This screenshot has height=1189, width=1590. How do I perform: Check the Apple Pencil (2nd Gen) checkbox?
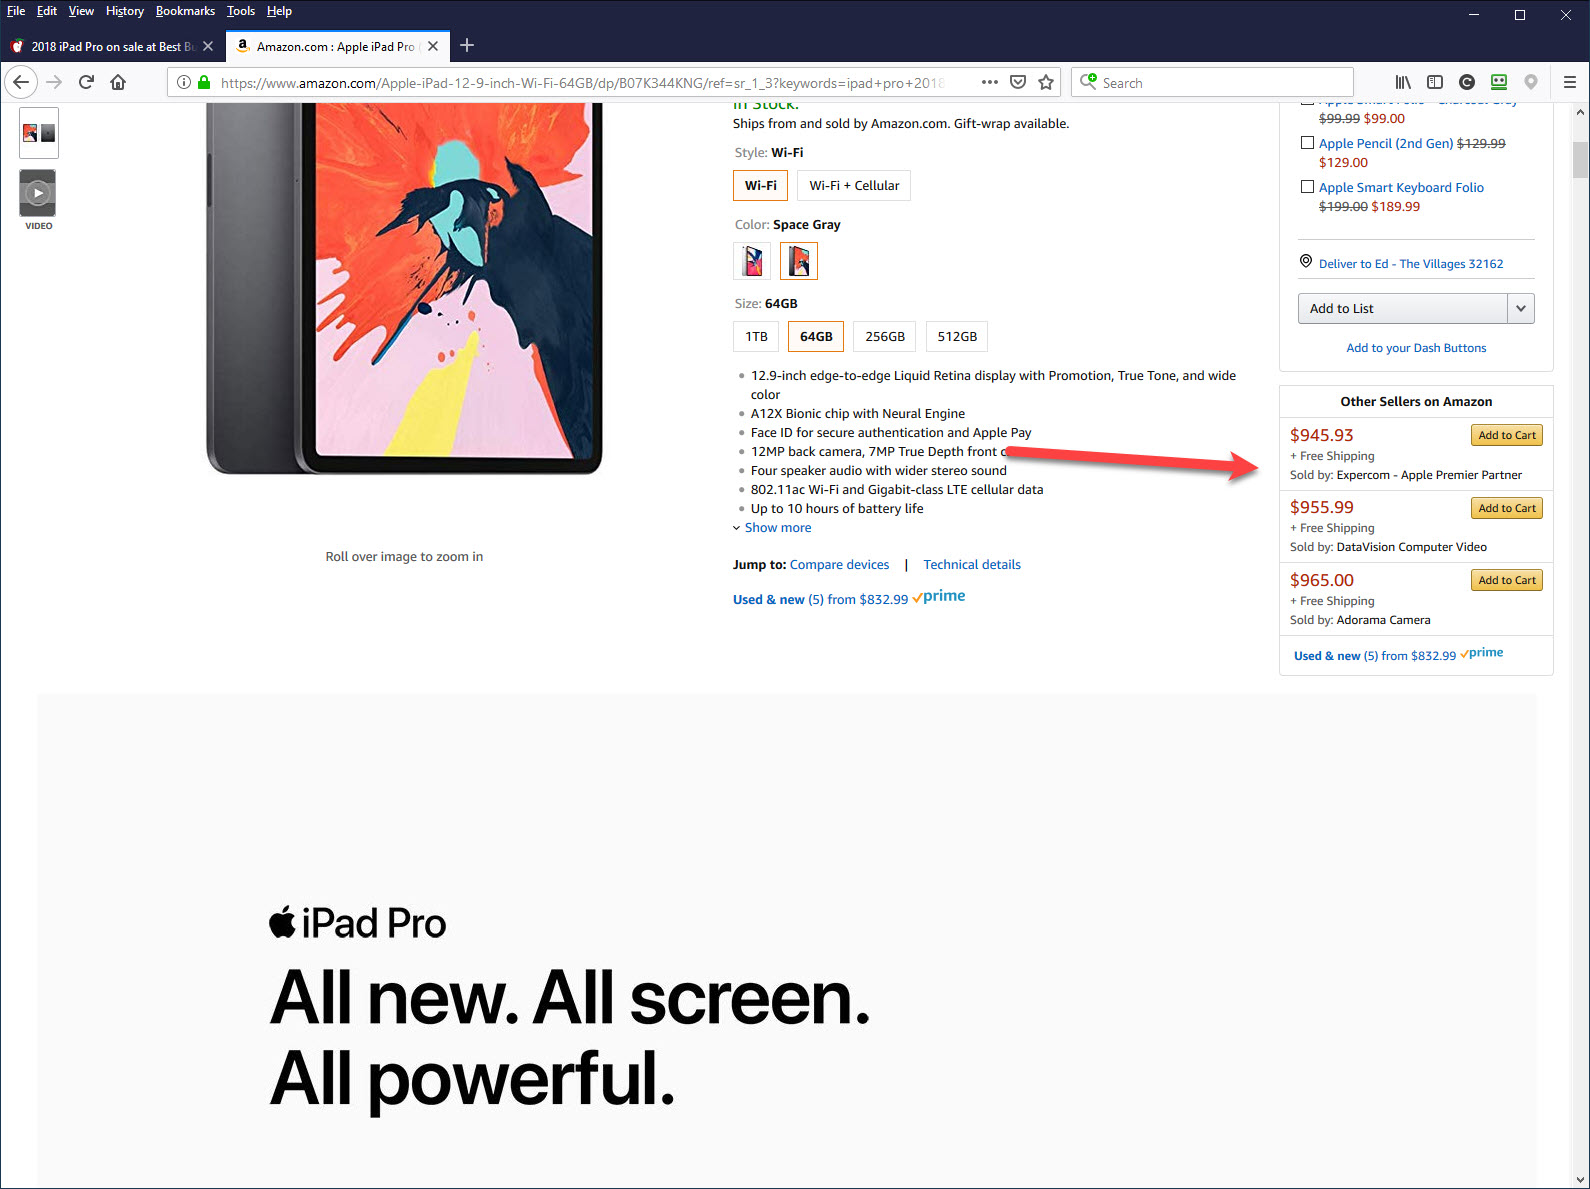[x=1307, y=143]
